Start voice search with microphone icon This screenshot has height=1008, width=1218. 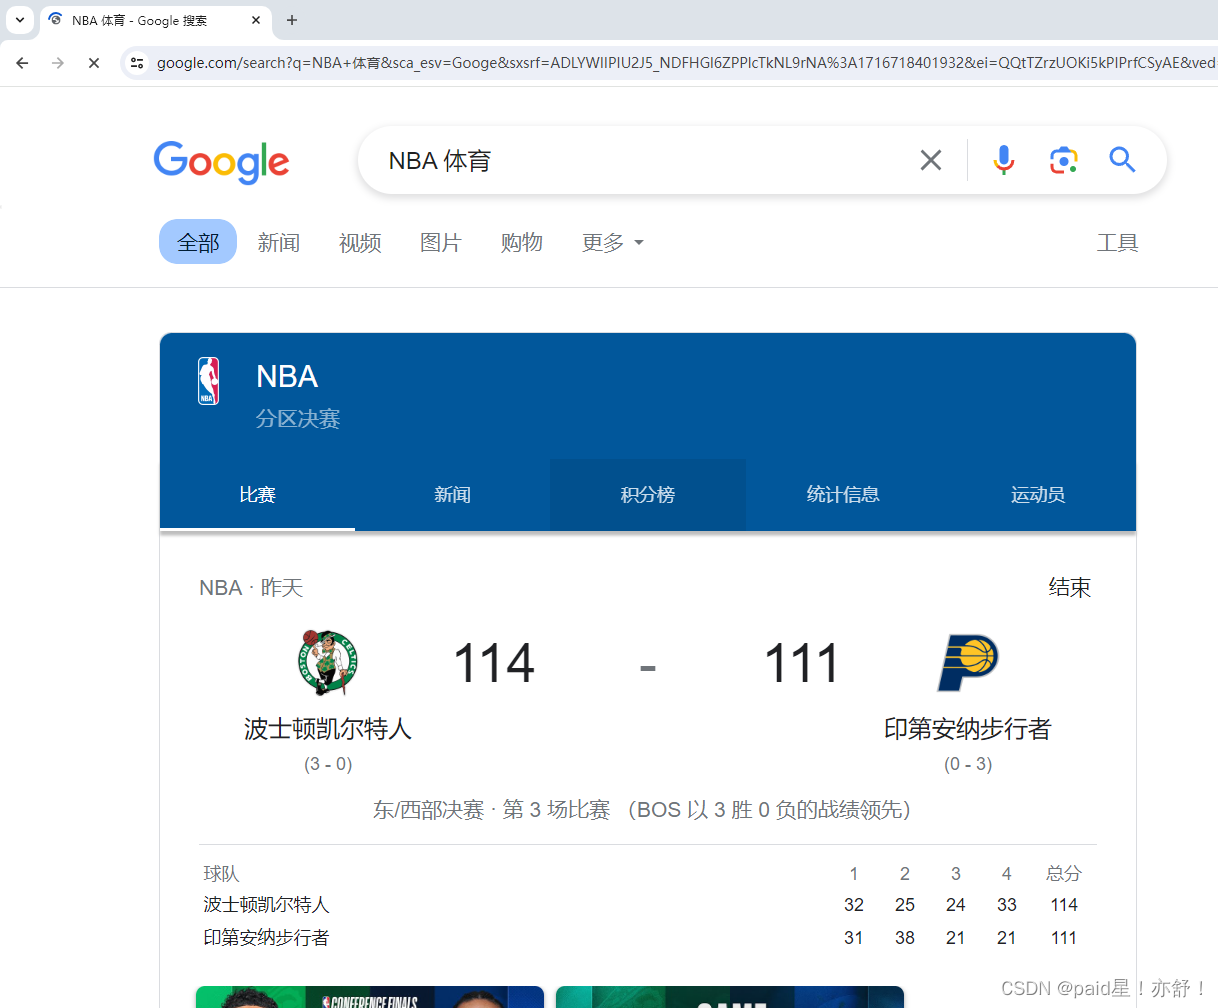[x=1003, y=160]
